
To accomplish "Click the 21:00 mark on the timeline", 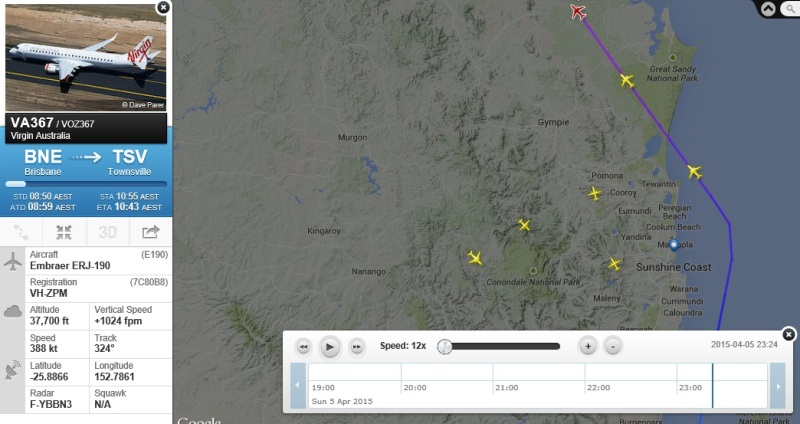I will pos(506,388).
